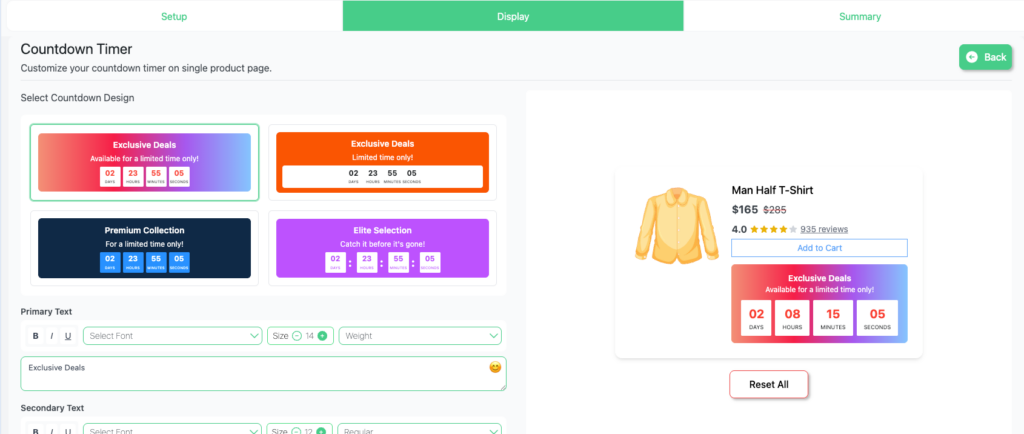
Task: Open Primary Text Select Font dropdown
Action: 172,336
